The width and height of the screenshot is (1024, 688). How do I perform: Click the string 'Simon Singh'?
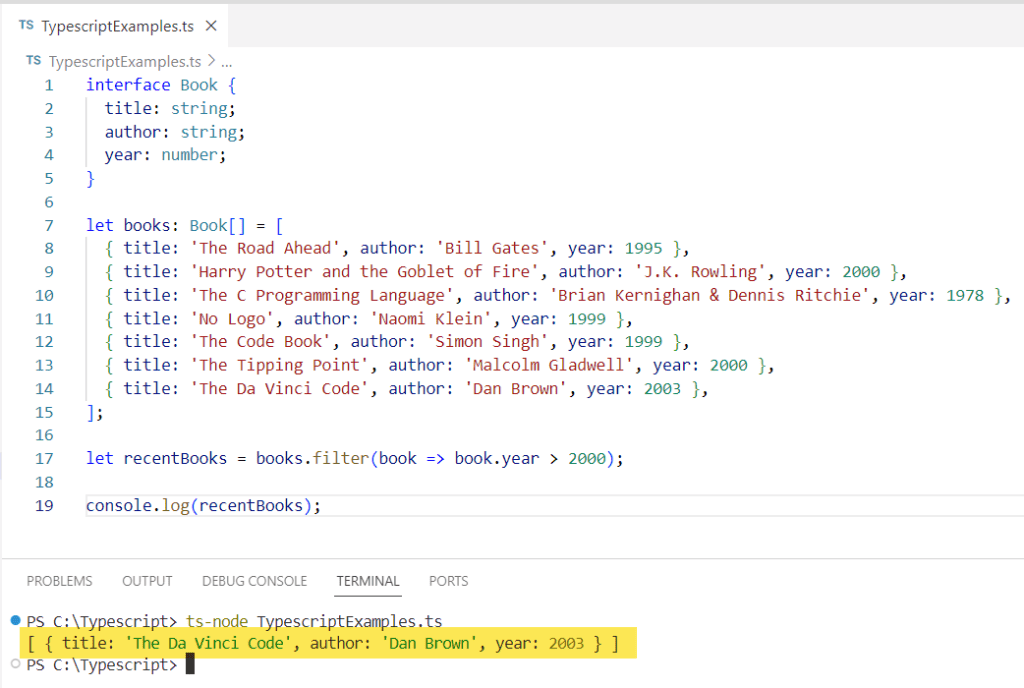coord(487,341)
